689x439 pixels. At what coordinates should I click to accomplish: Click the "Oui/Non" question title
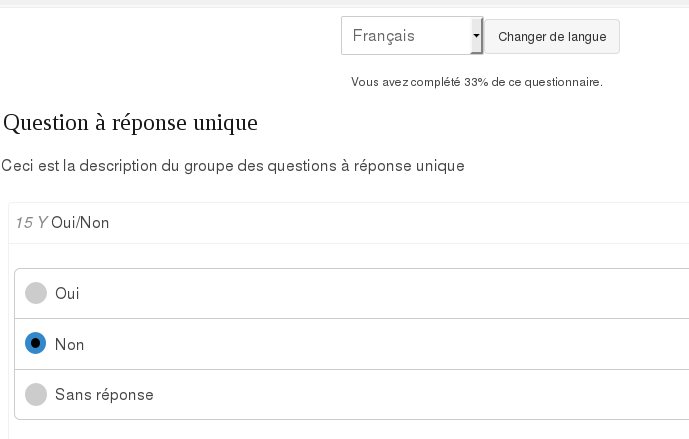[80, 223]
